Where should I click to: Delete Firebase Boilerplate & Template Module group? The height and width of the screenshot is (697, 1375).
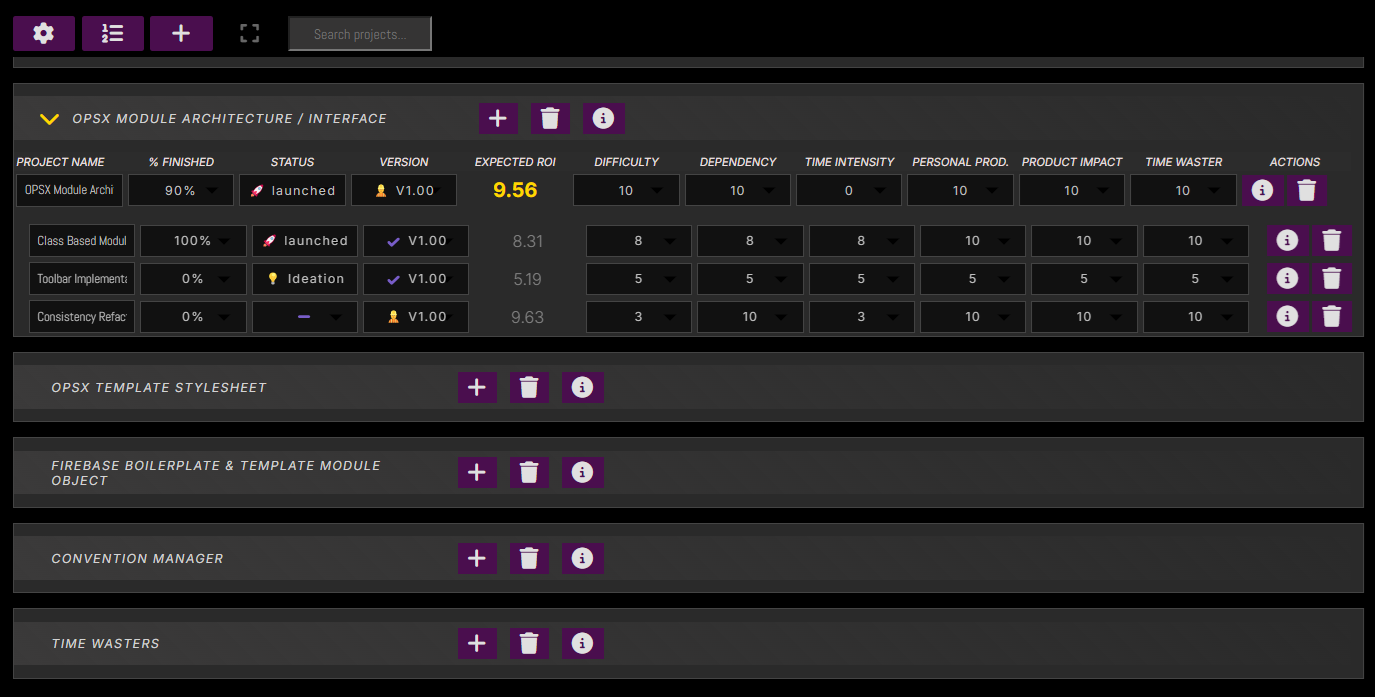529,472
